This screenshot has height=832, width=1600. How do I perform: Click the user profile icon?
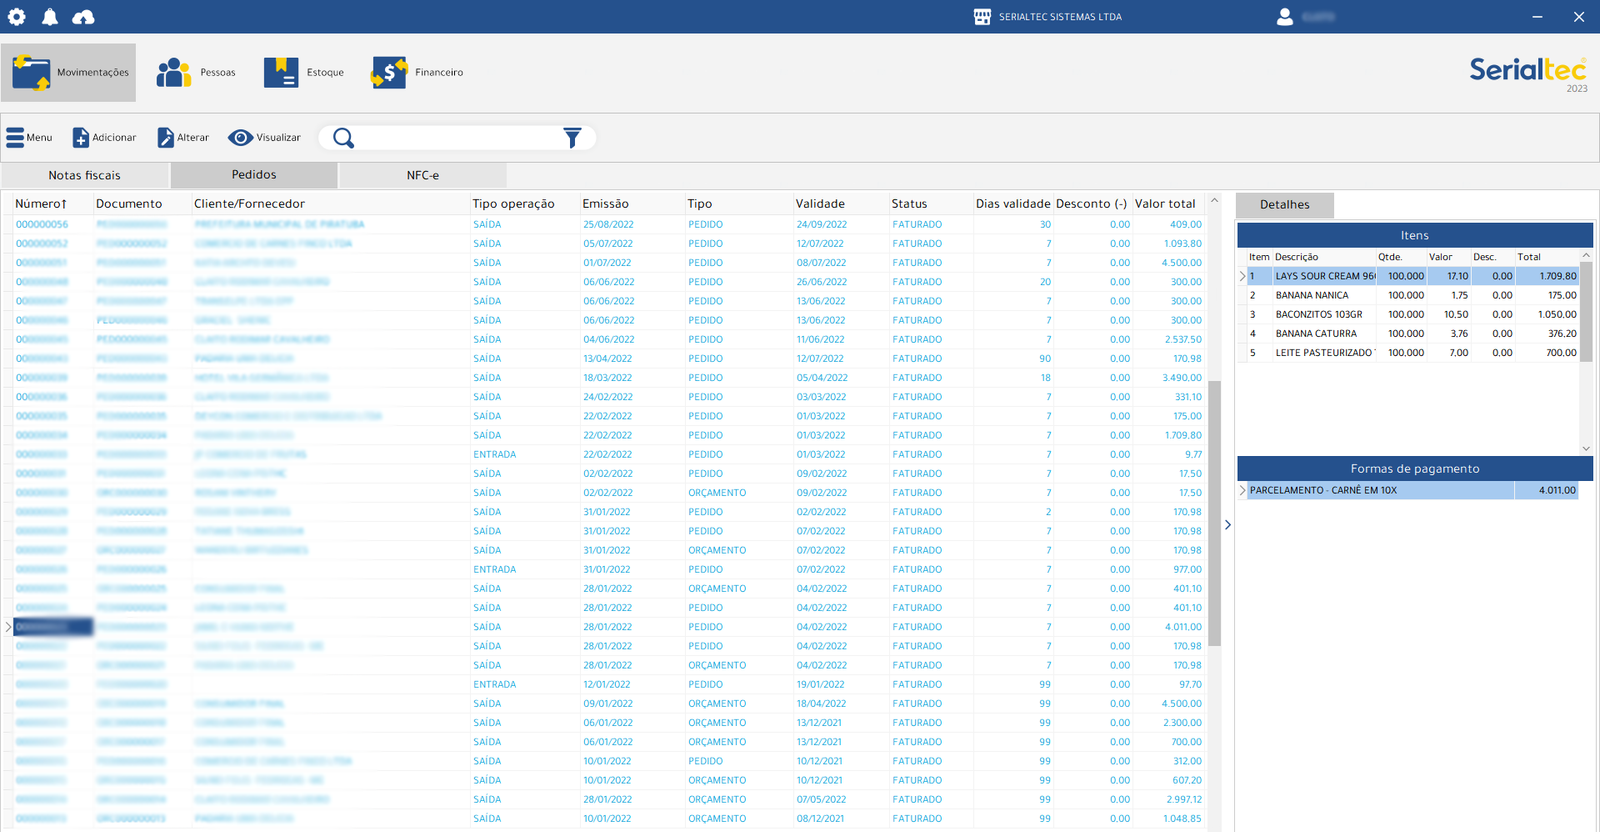(1285, 17)
